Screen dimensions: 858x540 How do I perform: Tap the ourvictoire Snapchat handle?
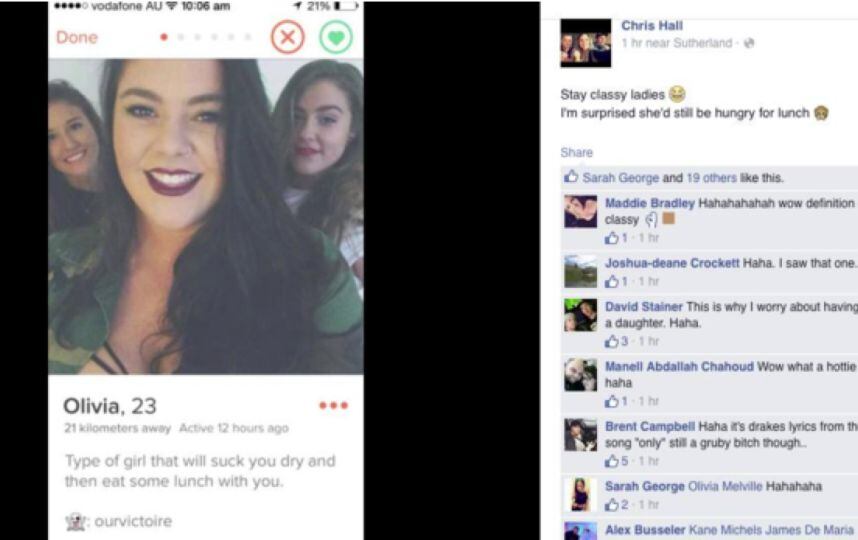pyautogui.click(x=133, y=521)
